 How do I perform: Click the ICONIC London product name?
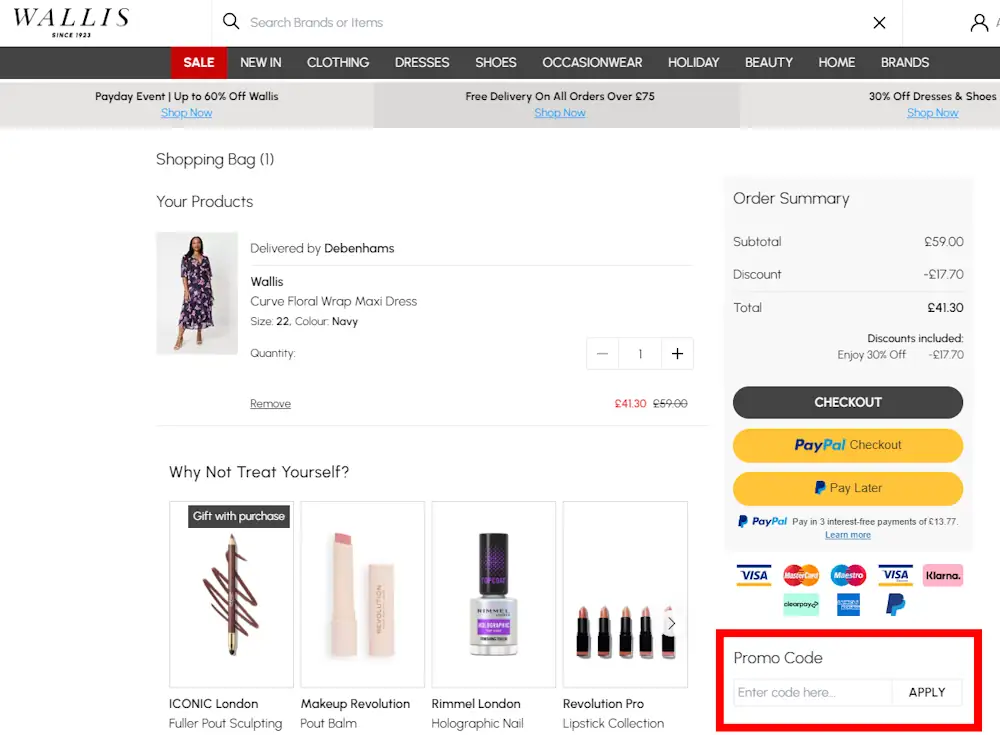click(214, 704)
